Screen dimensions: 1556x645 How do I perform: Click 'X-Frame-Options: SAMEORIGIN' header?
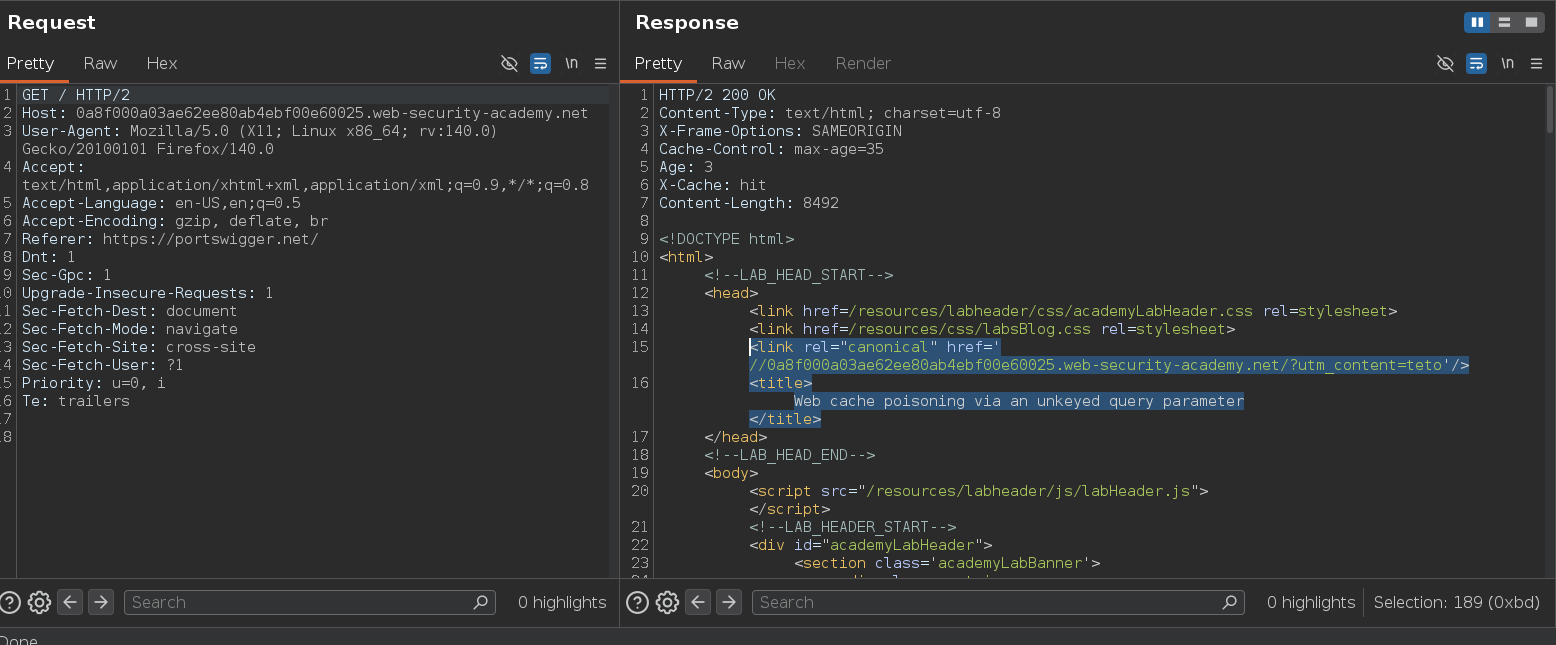pyautogui.click(x=780, y=131)
